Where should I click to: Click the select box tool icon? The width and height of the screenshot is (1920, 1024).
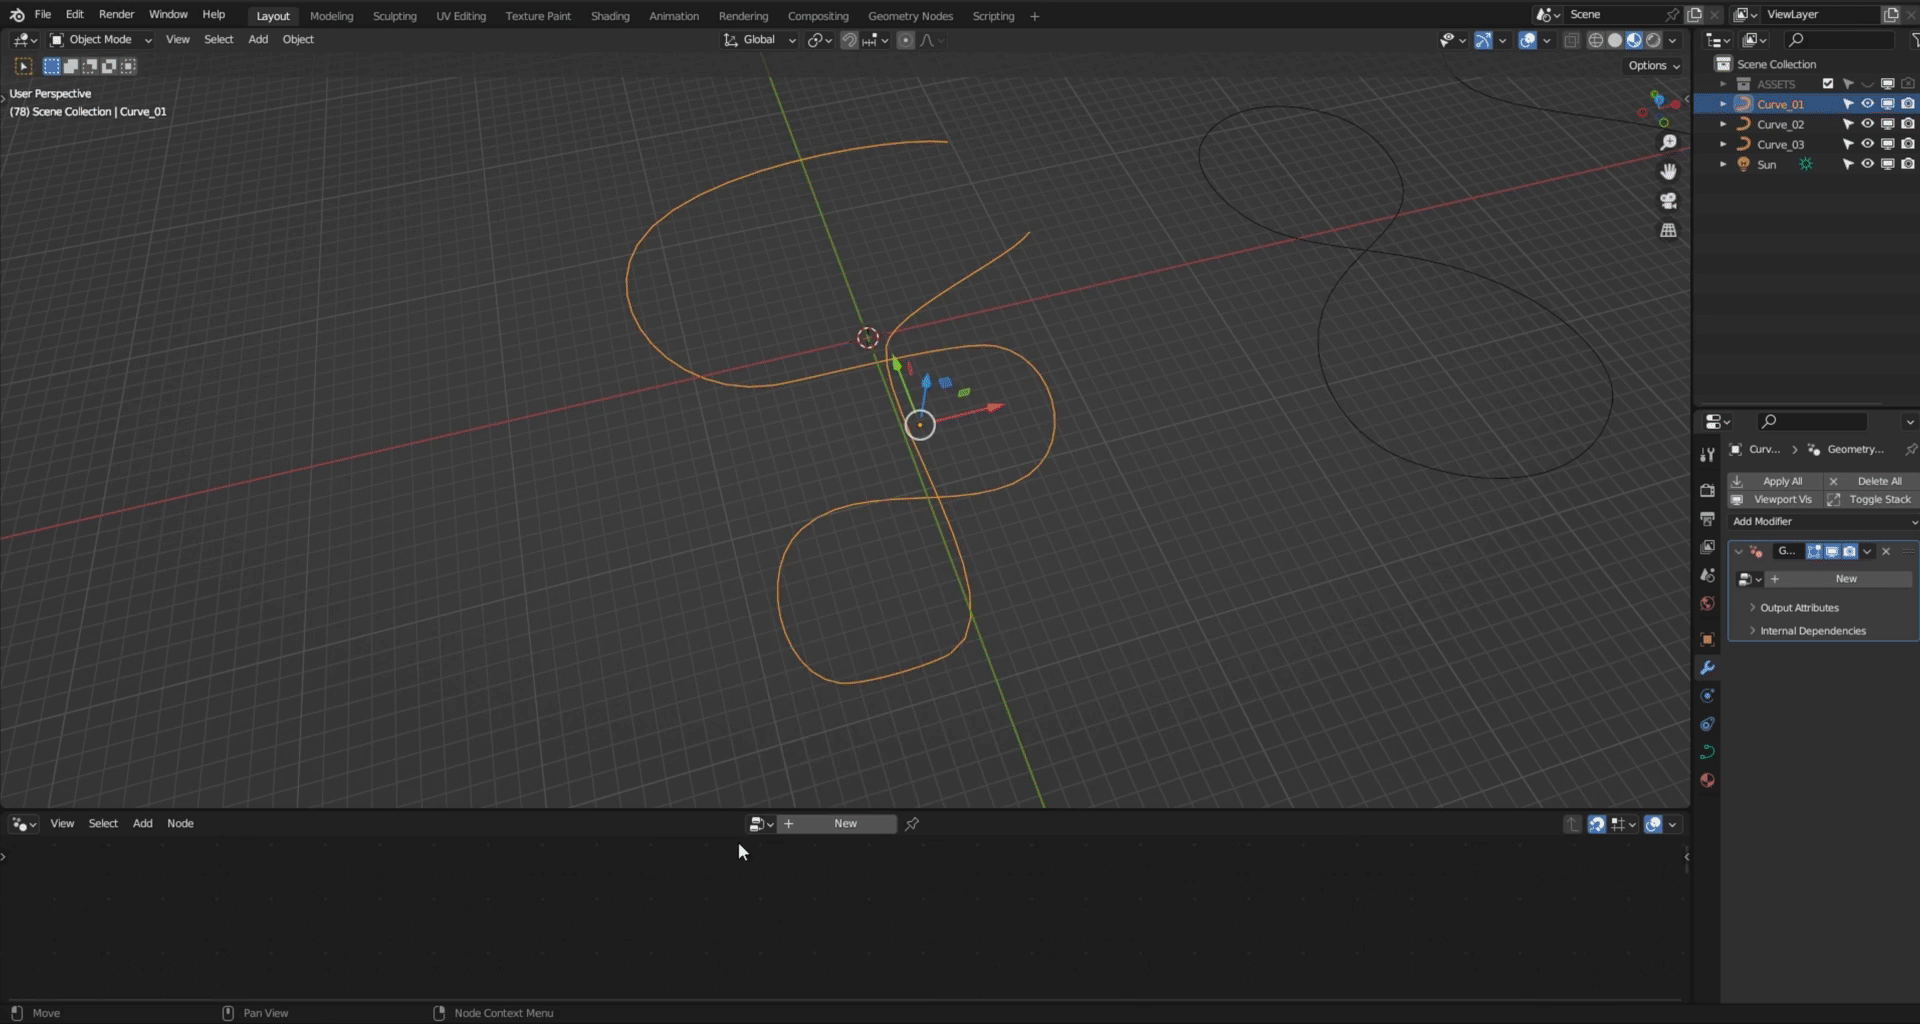click(23, 66)
